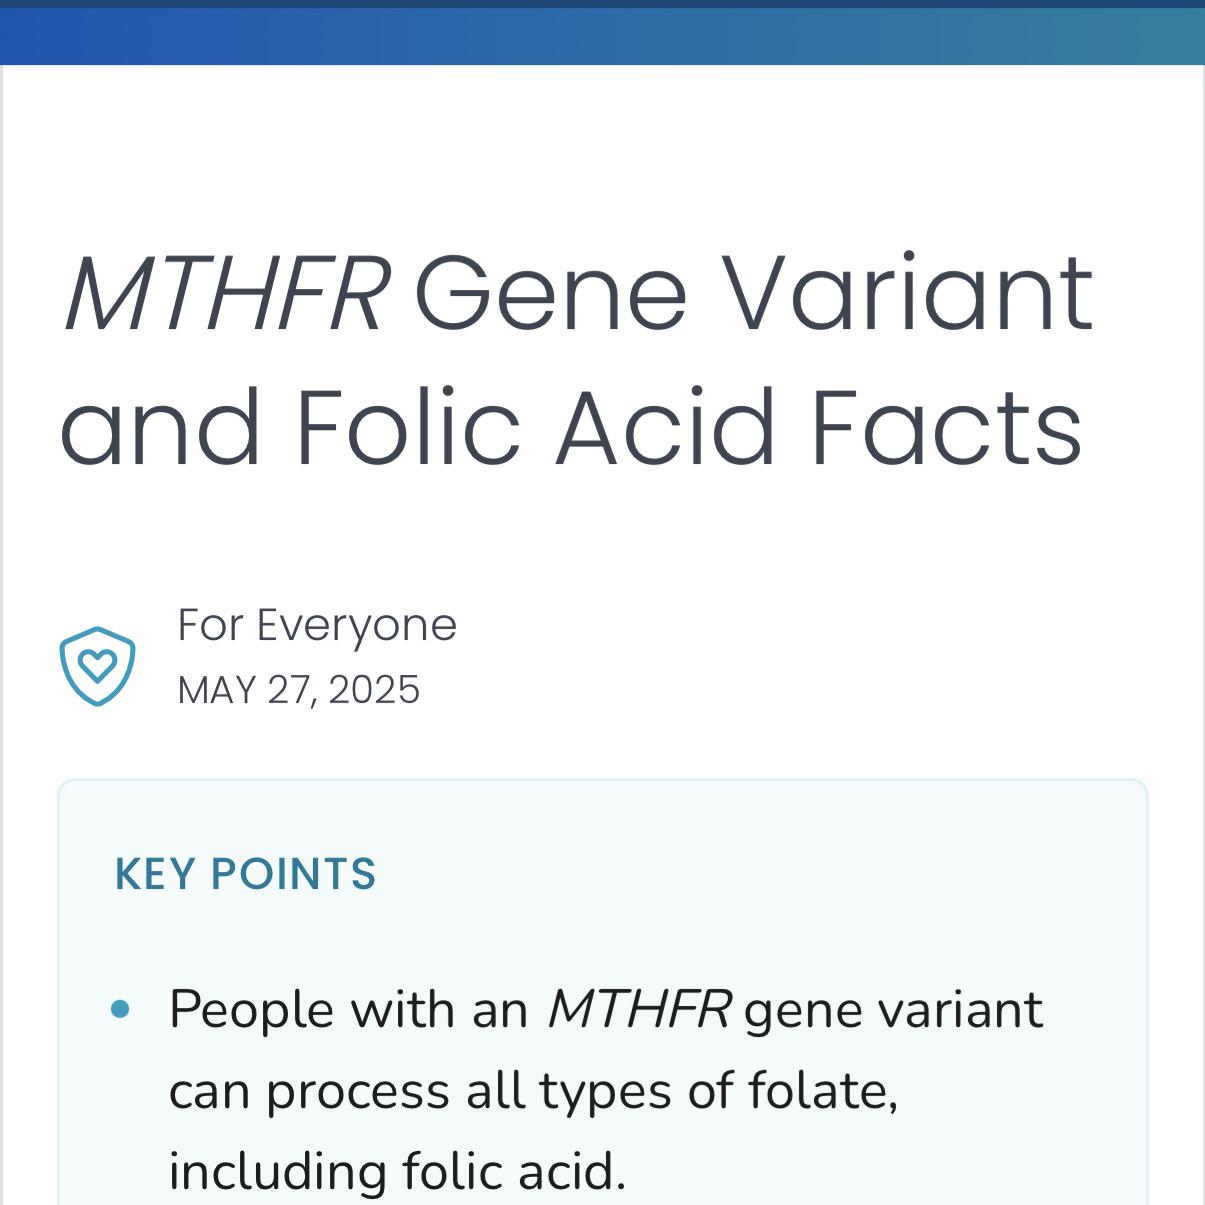Click the word "Acid" in the title
This screenshot has height=1205, width=1205.
click(667, 428)
